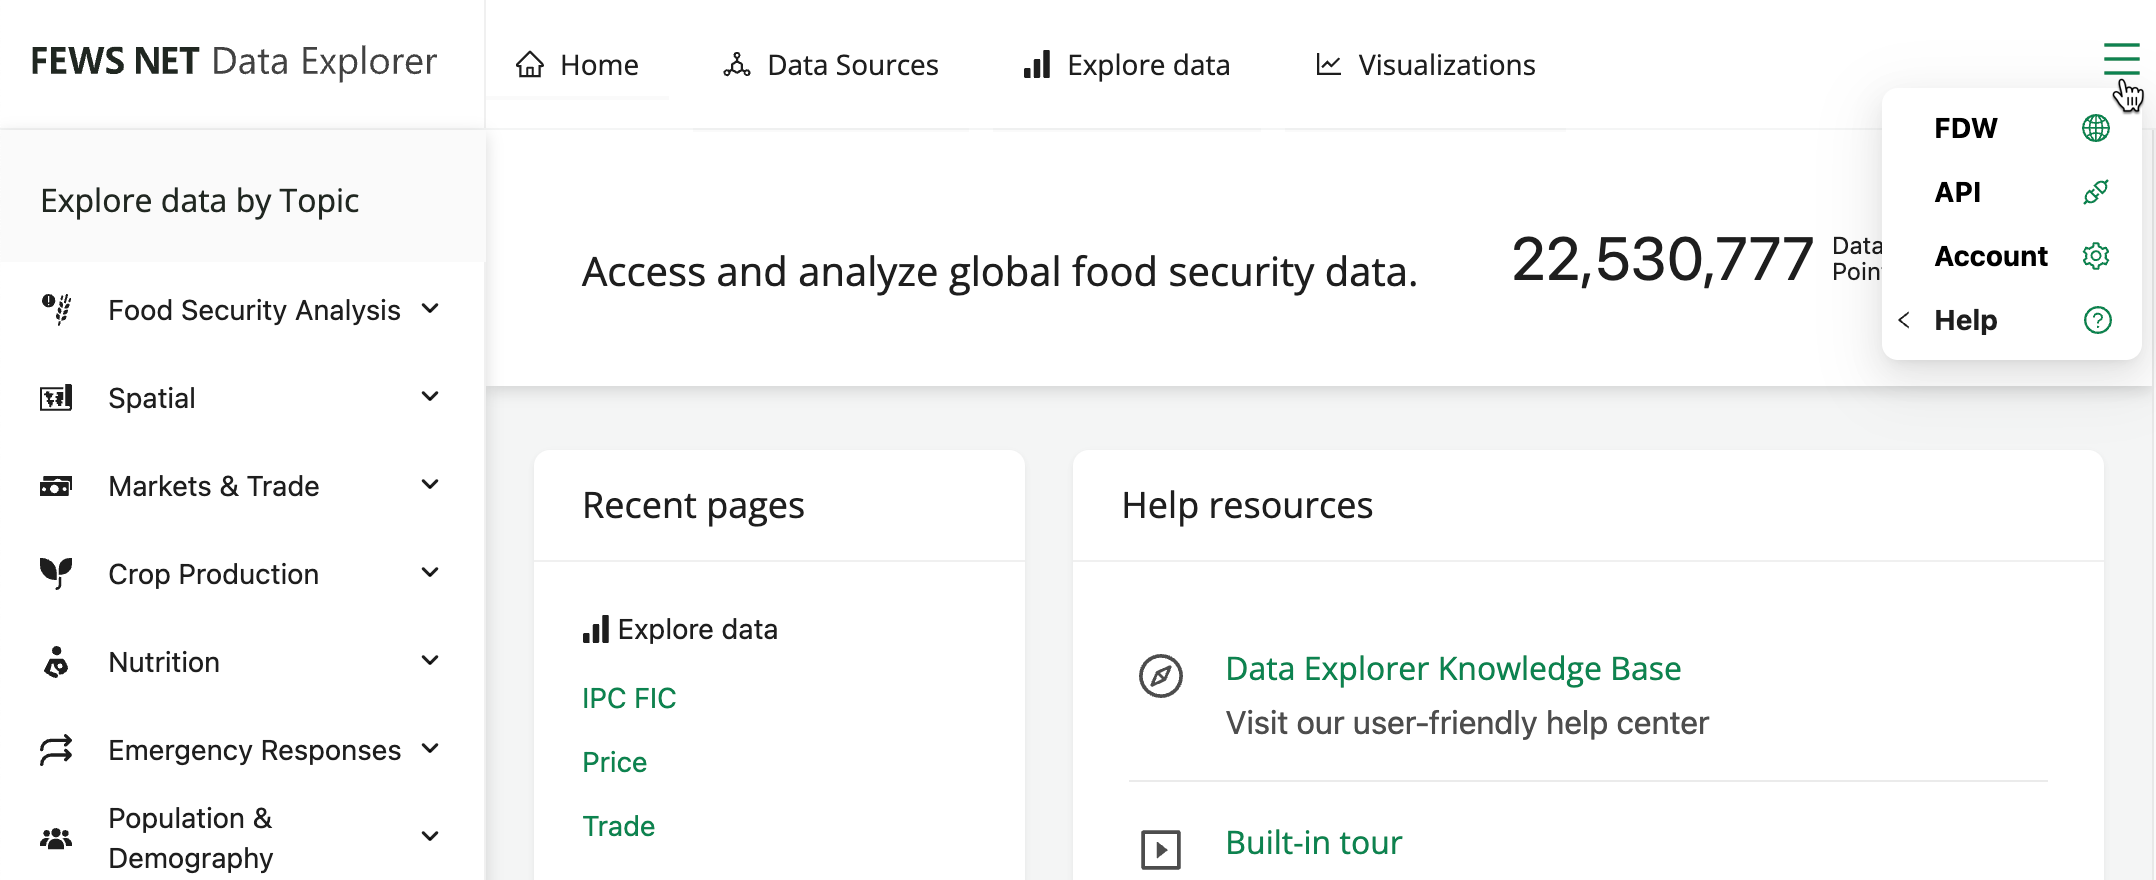Click the Help question mark icon

(2097, 320)
